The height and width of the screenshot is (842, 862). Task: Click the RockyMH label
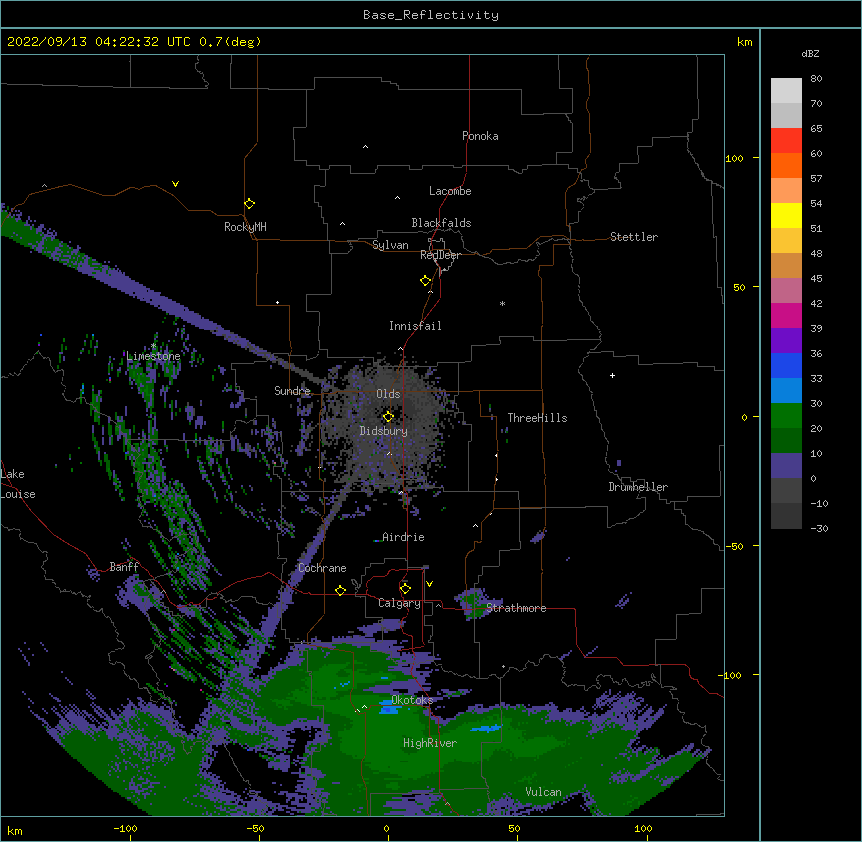click(x=245, y=227)
